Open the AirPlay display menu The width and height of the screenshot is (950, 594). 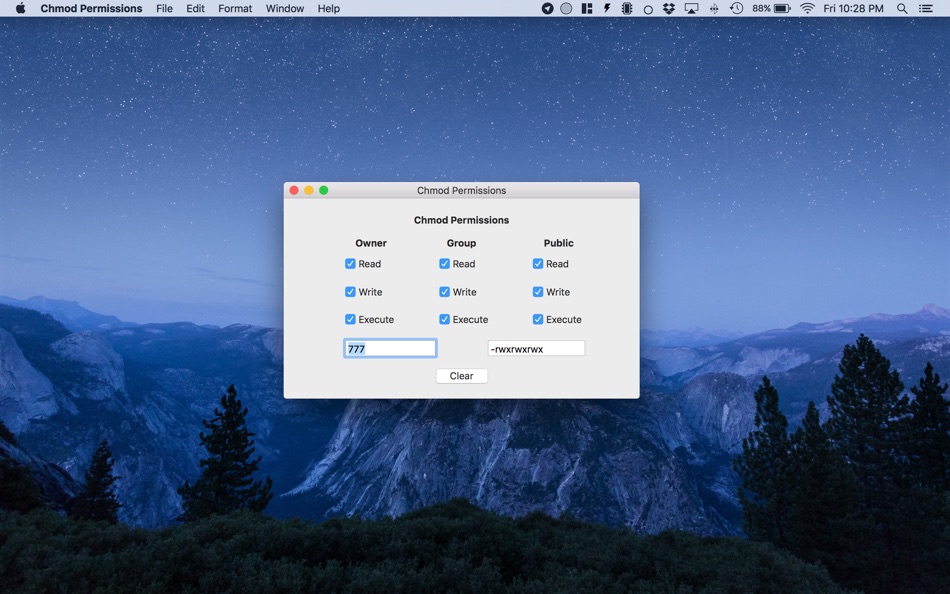coord(691,9)
